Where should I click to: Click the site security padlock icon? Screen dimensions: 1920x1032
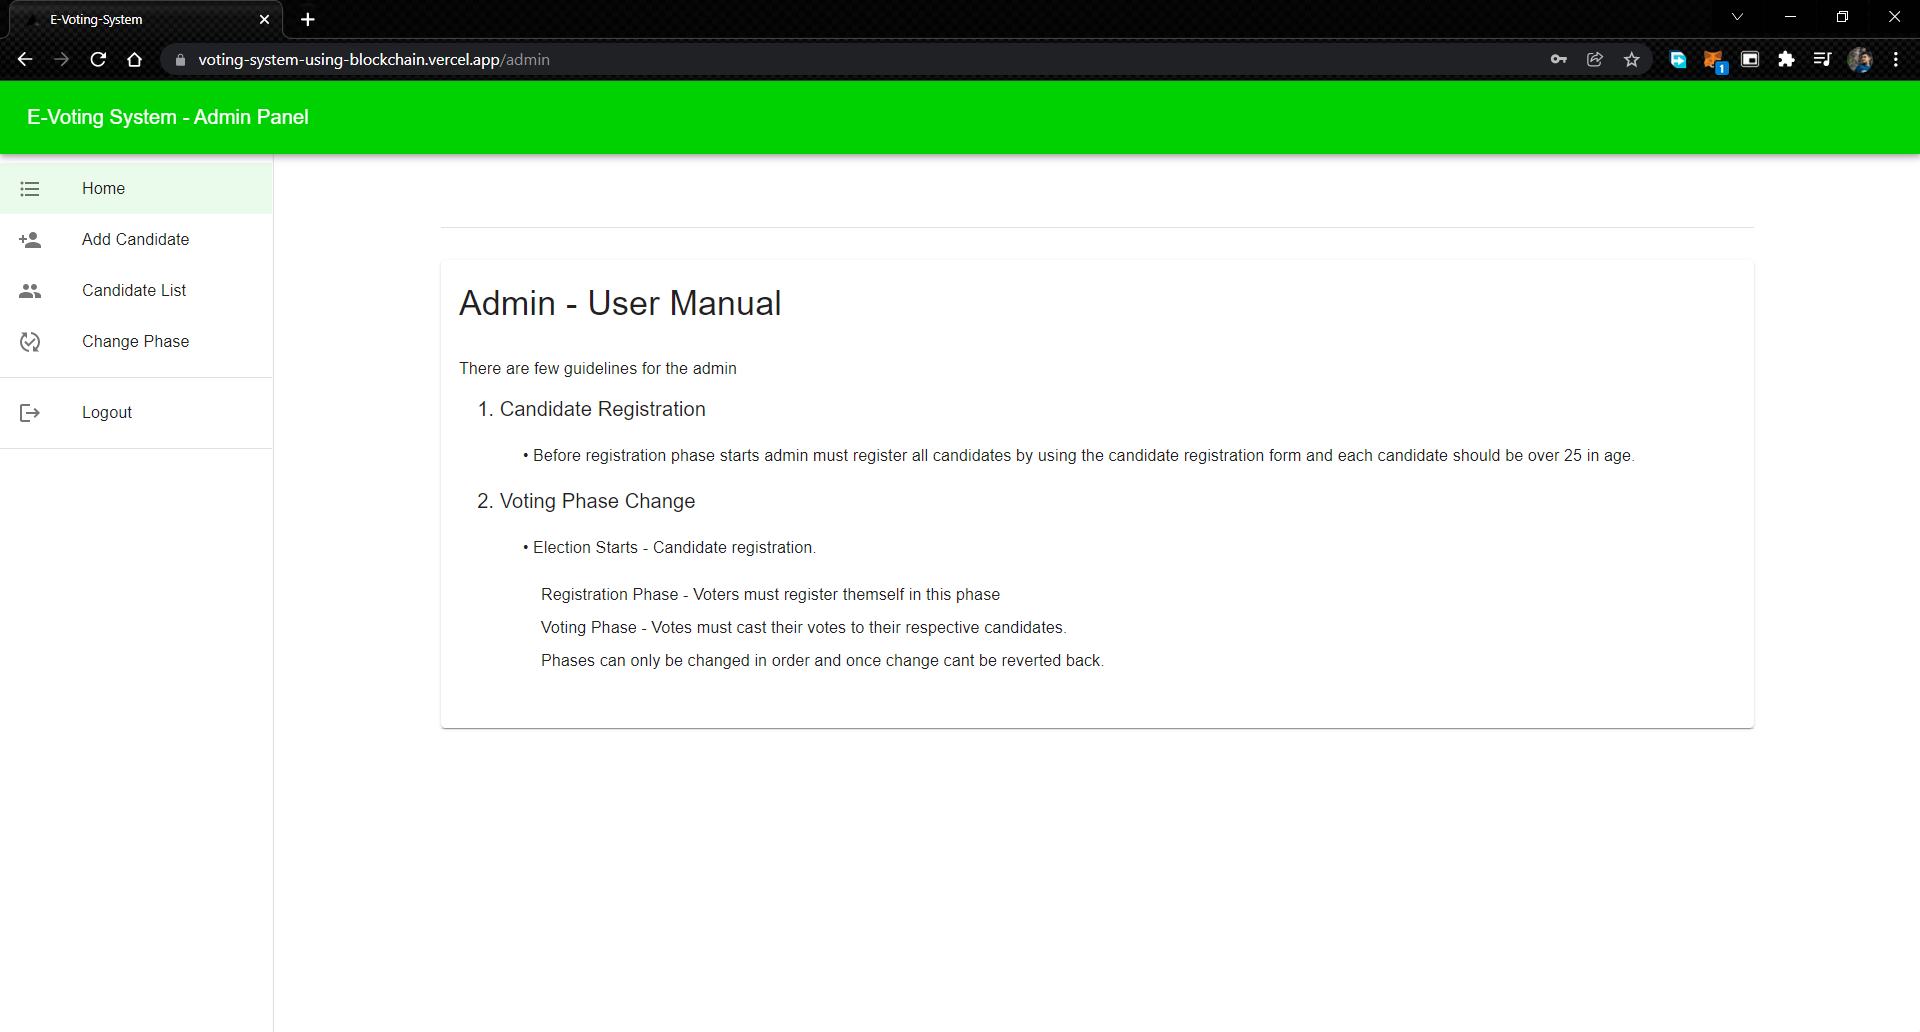181,60
